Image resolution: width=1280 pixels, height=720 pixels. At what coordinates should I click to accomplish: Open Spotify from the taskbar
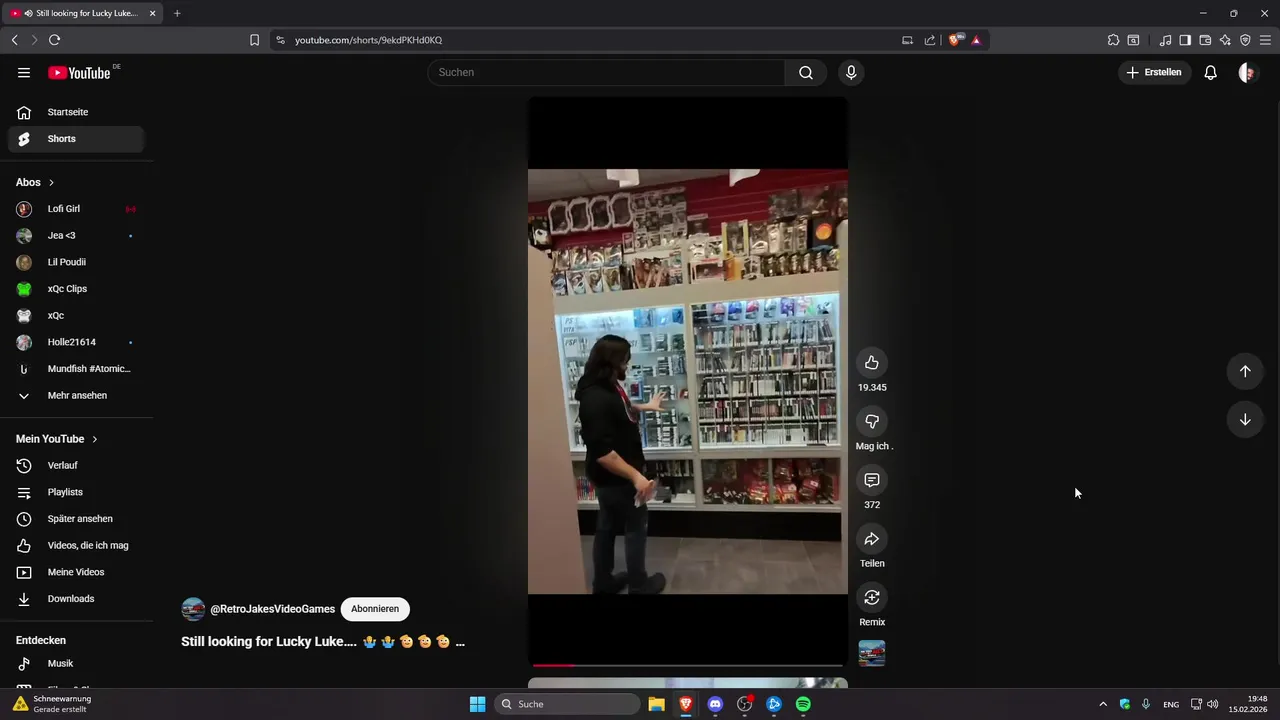(803, 704)
